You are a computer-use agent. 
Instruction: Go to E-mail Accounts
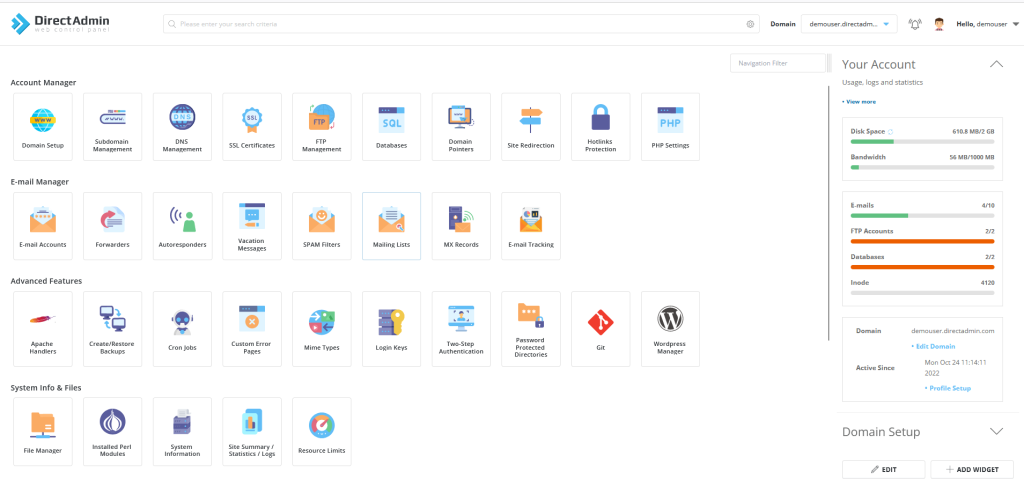coord(43,225)
